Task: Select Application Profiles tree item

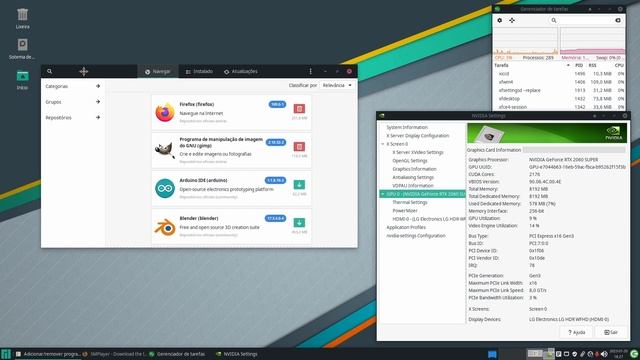Action: pos(406,227)
